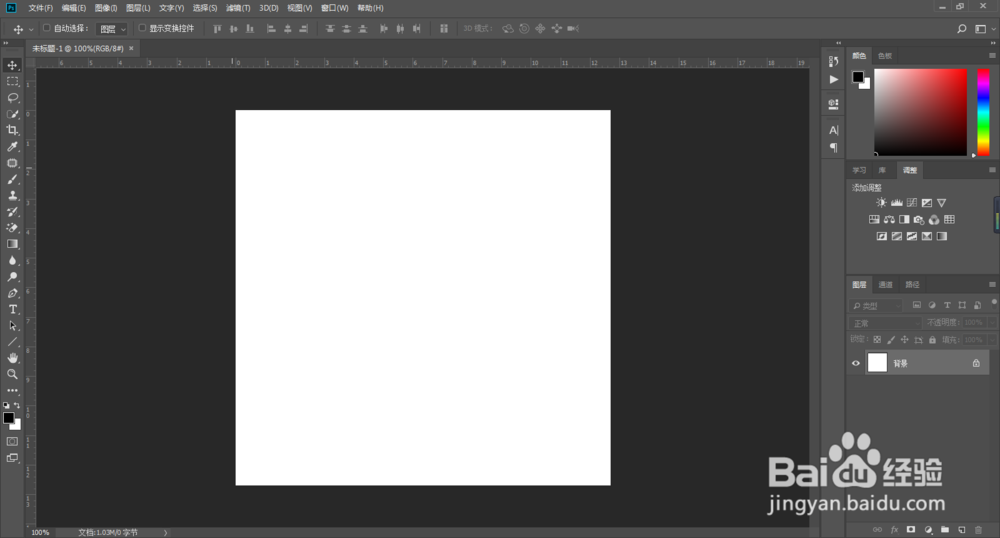Image resolution: width=1000 pixels, height=538 pixels.
Task: Add layer mask icon
Action: click(911, 530)
